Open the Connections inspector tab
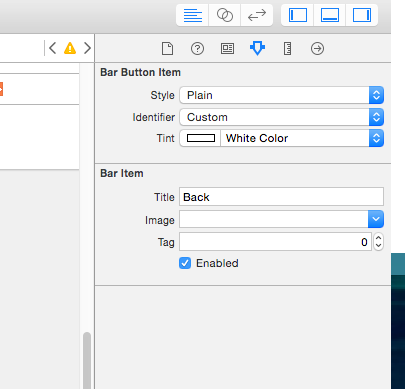405x389 pixels. [x=317, y=49]
